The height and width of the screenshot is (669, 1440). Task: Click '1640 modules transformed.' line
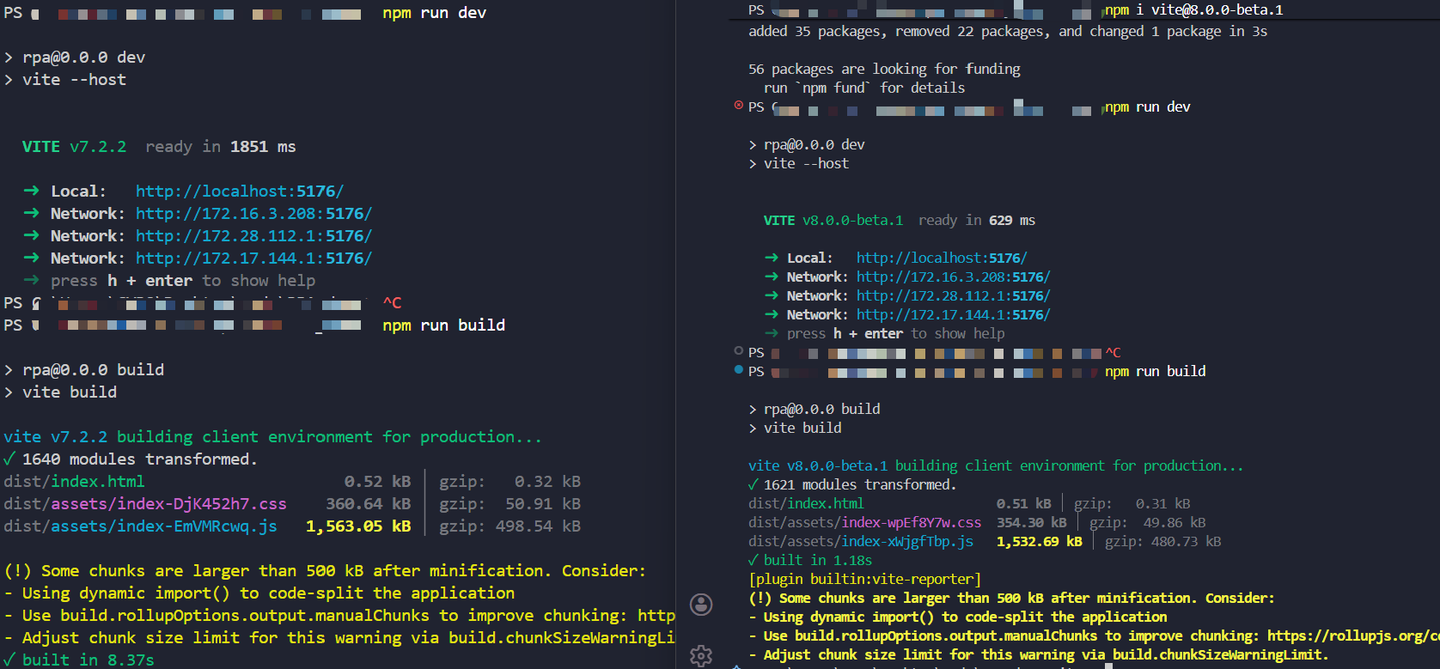click(131, 460)
